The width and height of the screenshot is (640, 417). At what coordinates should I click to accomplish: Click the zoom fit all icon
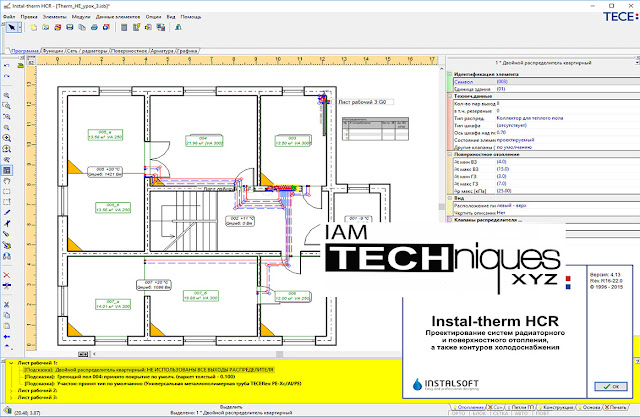(x=7, y=149)
